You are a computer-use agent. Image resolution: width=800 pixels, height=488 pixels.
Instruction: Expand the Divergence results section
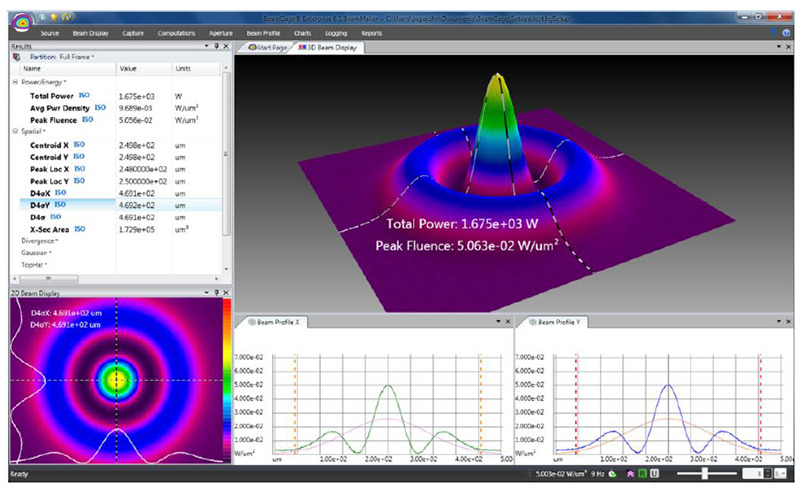click(x=38, y=240)
